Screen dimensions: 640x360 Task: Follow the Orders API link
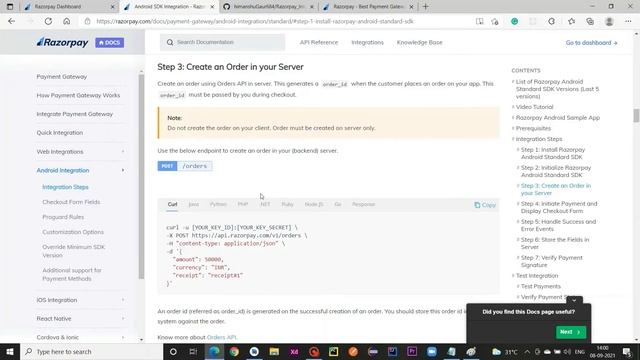[222, 338]
